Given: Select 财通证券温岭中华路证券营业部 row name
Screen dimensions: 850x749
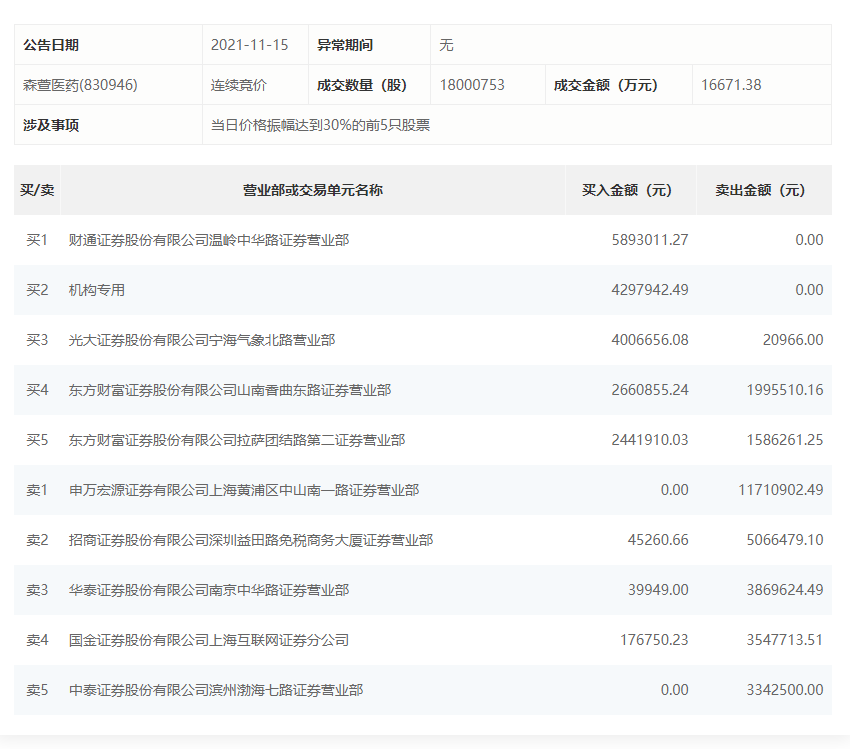Looking at the screenshot, I should pos(208,240).
